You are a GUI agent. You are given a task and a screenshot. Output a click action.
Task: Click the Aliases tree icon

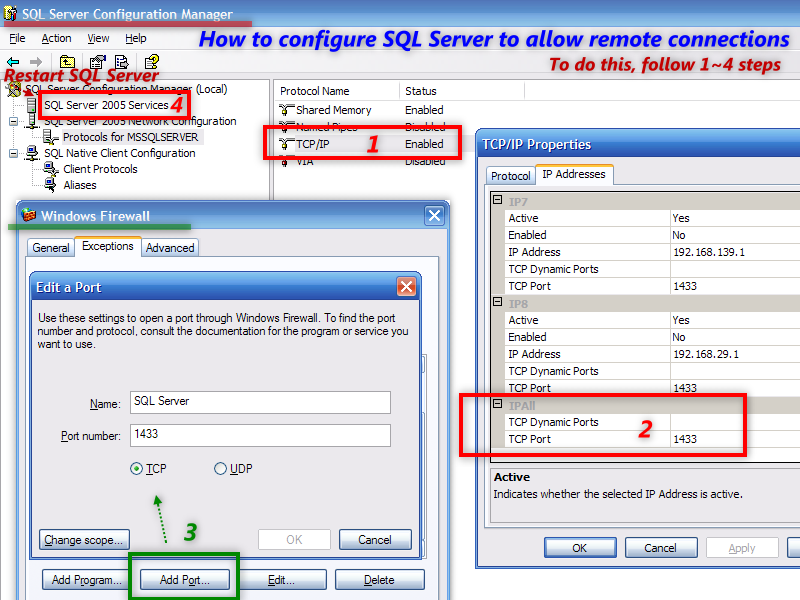pyautogui.click(x=50, y=185)
